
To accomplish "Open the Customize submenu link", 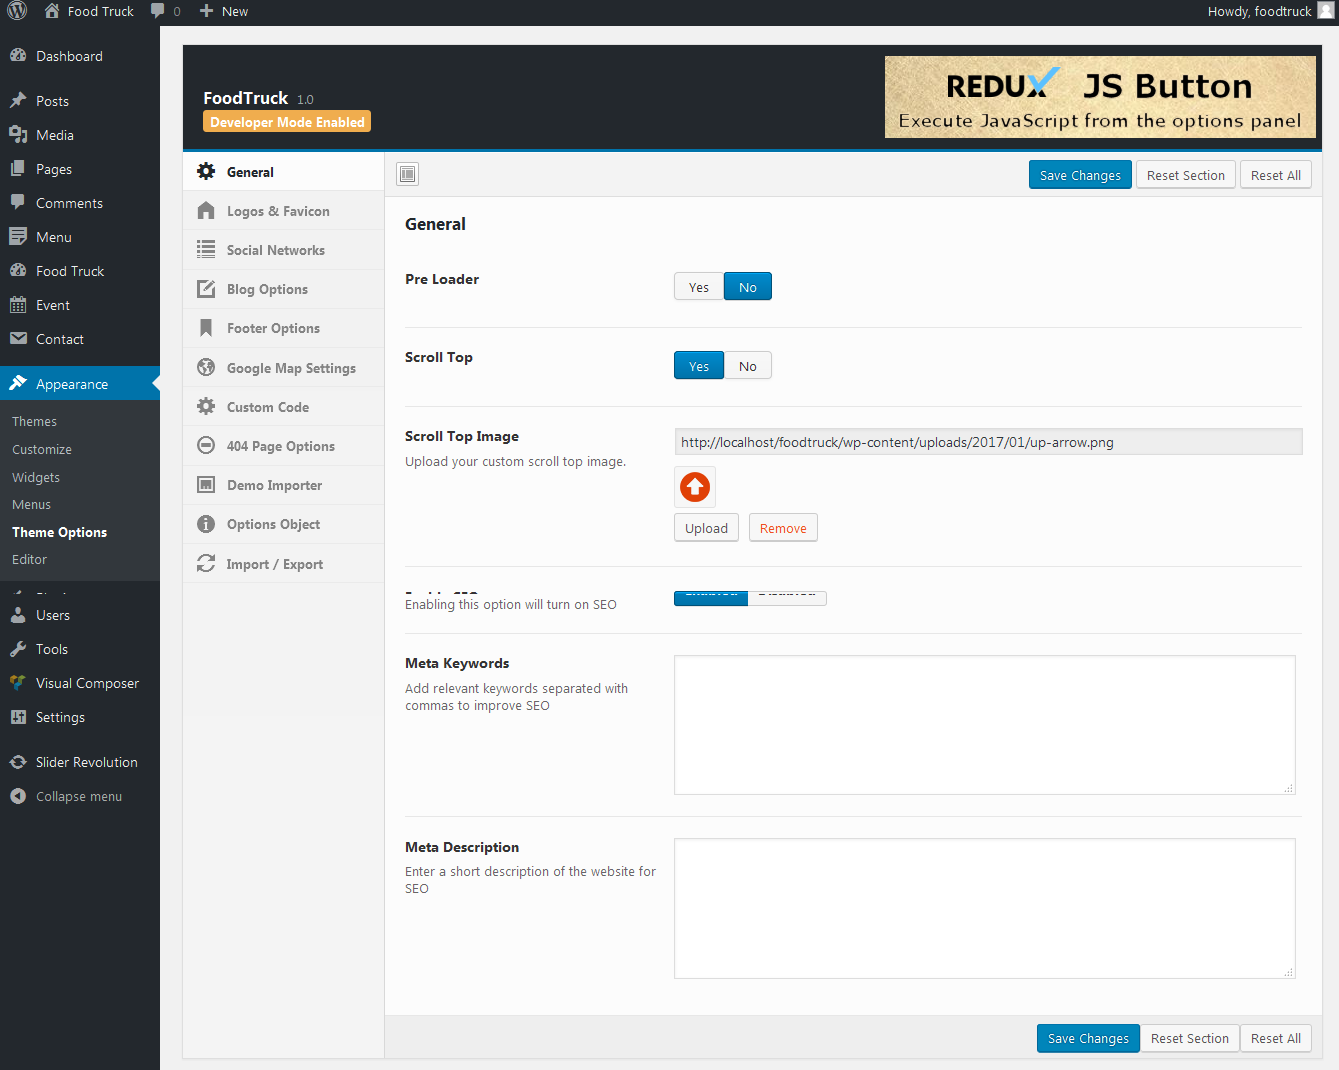I will click(x=42, y=450).
